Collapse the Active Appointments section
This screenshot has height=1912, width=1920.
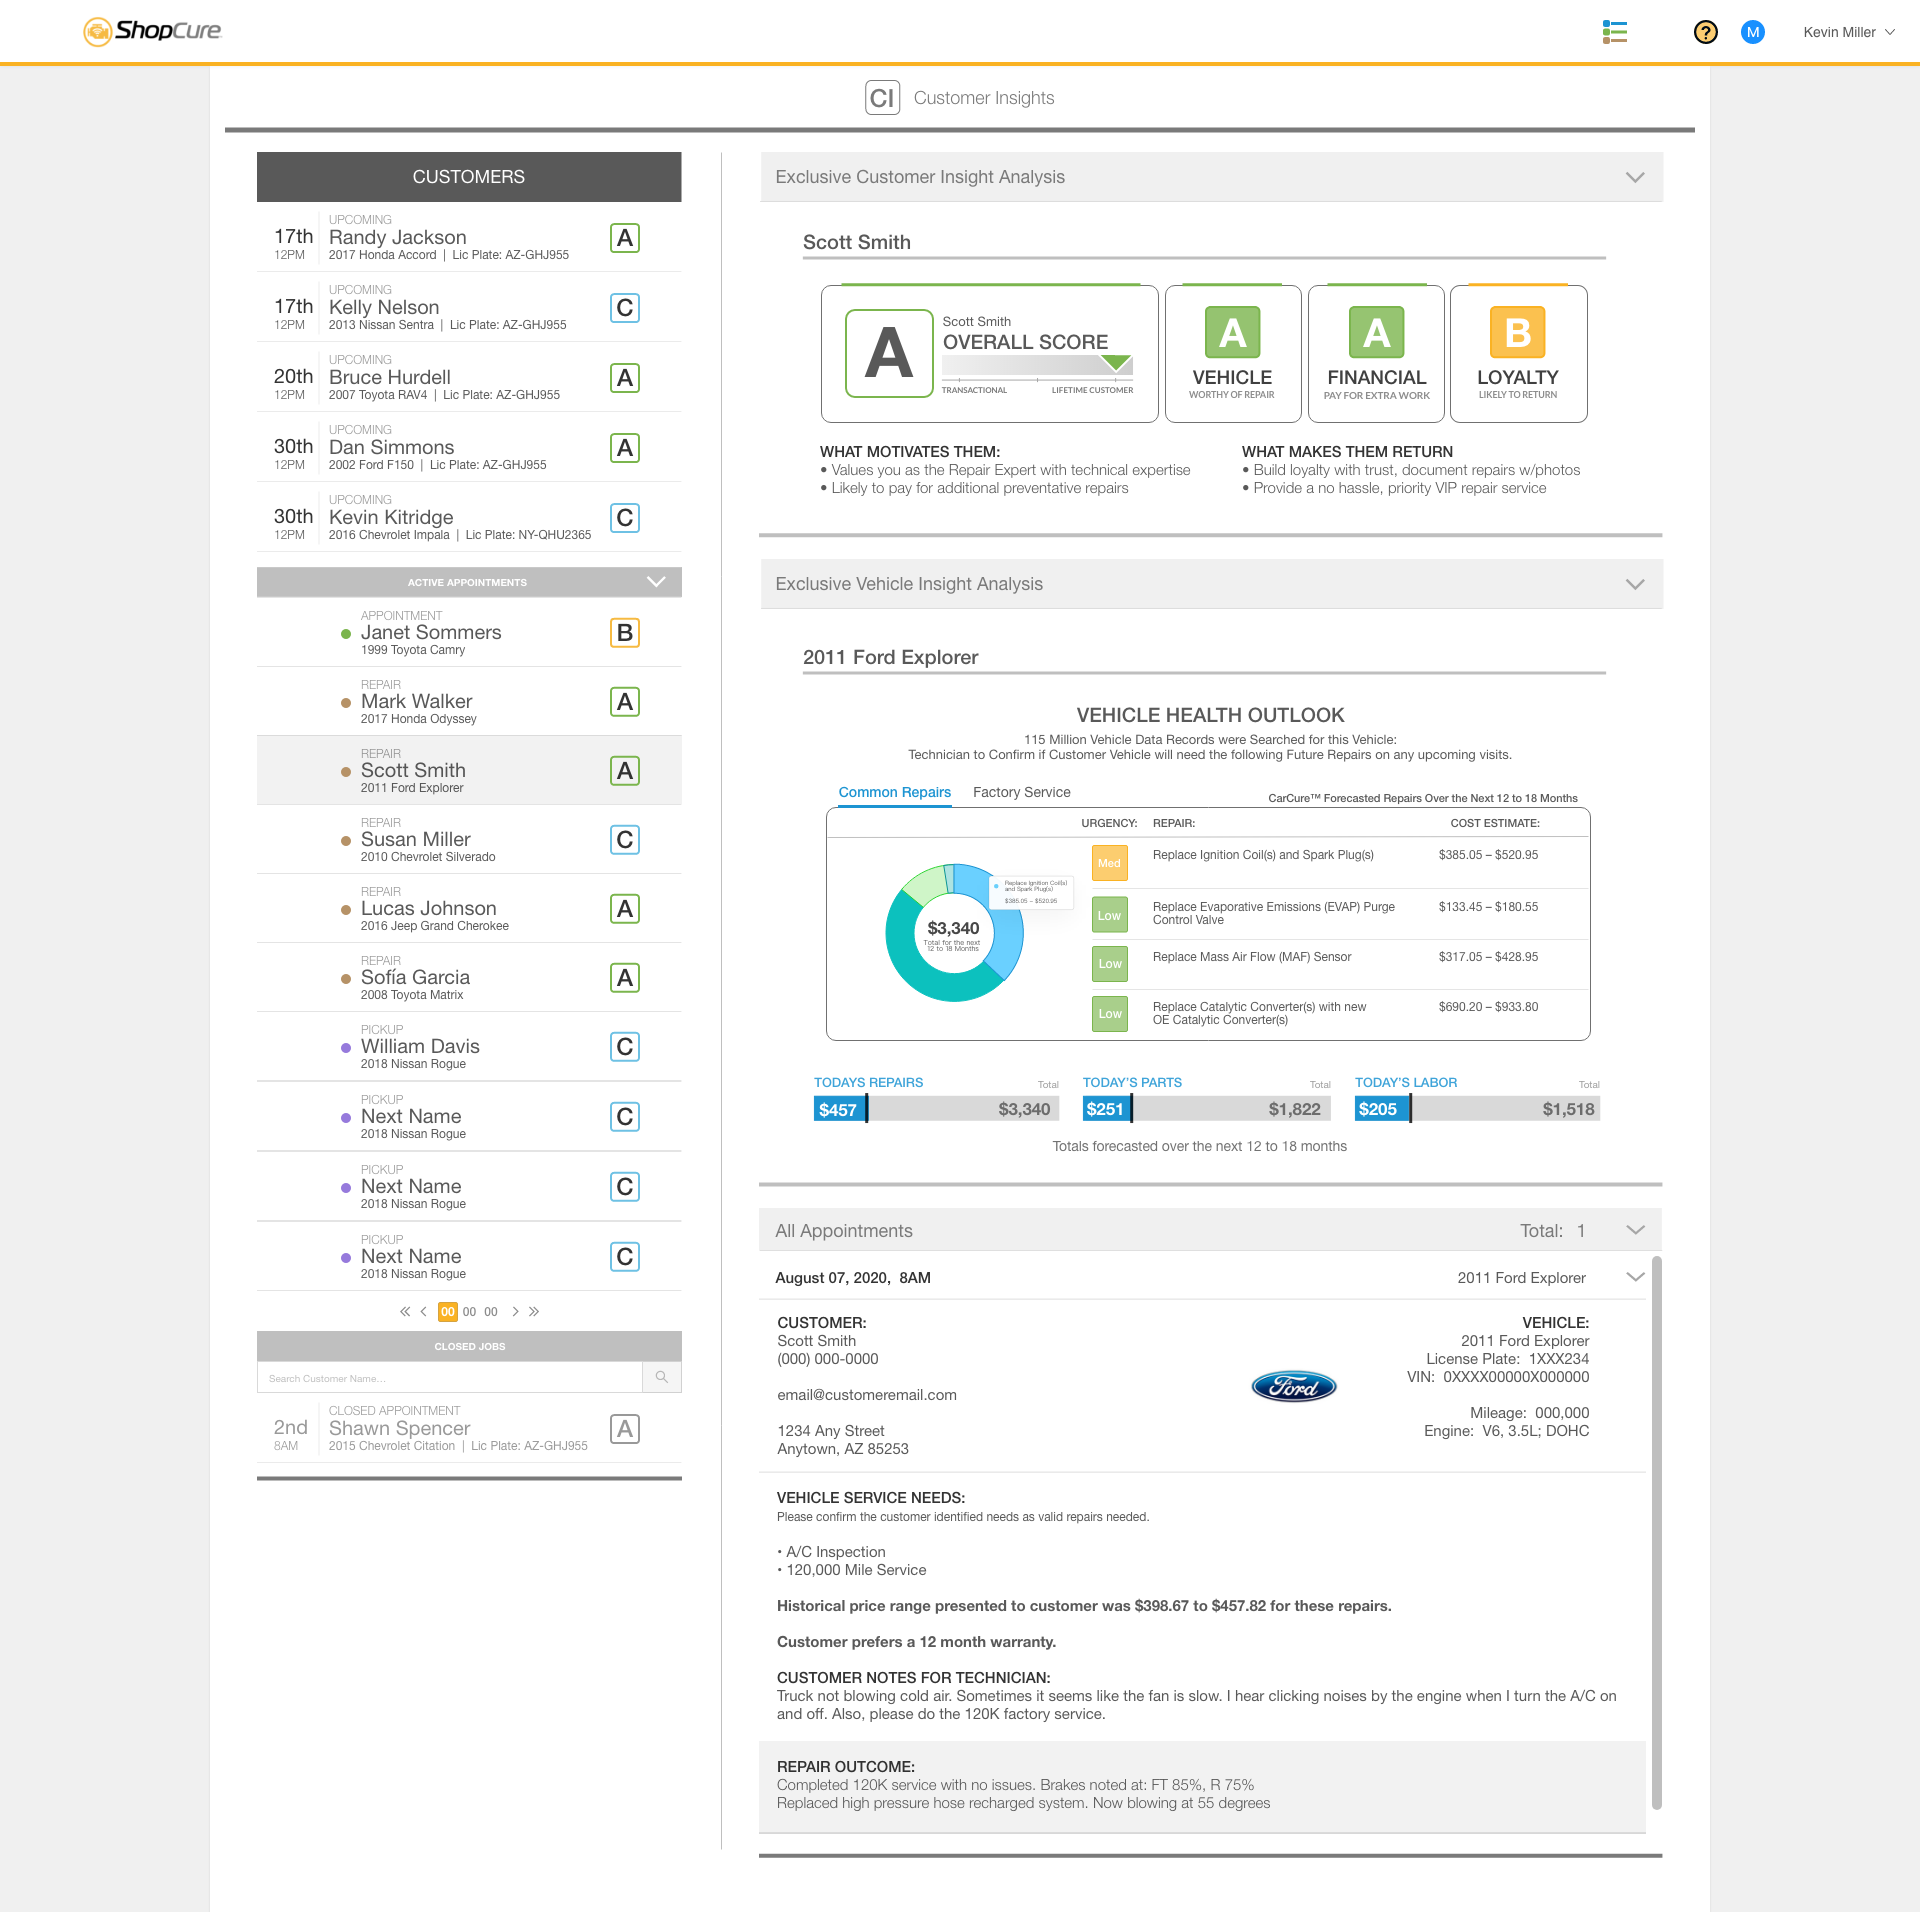pyautogui.click(x=655, y=582)
